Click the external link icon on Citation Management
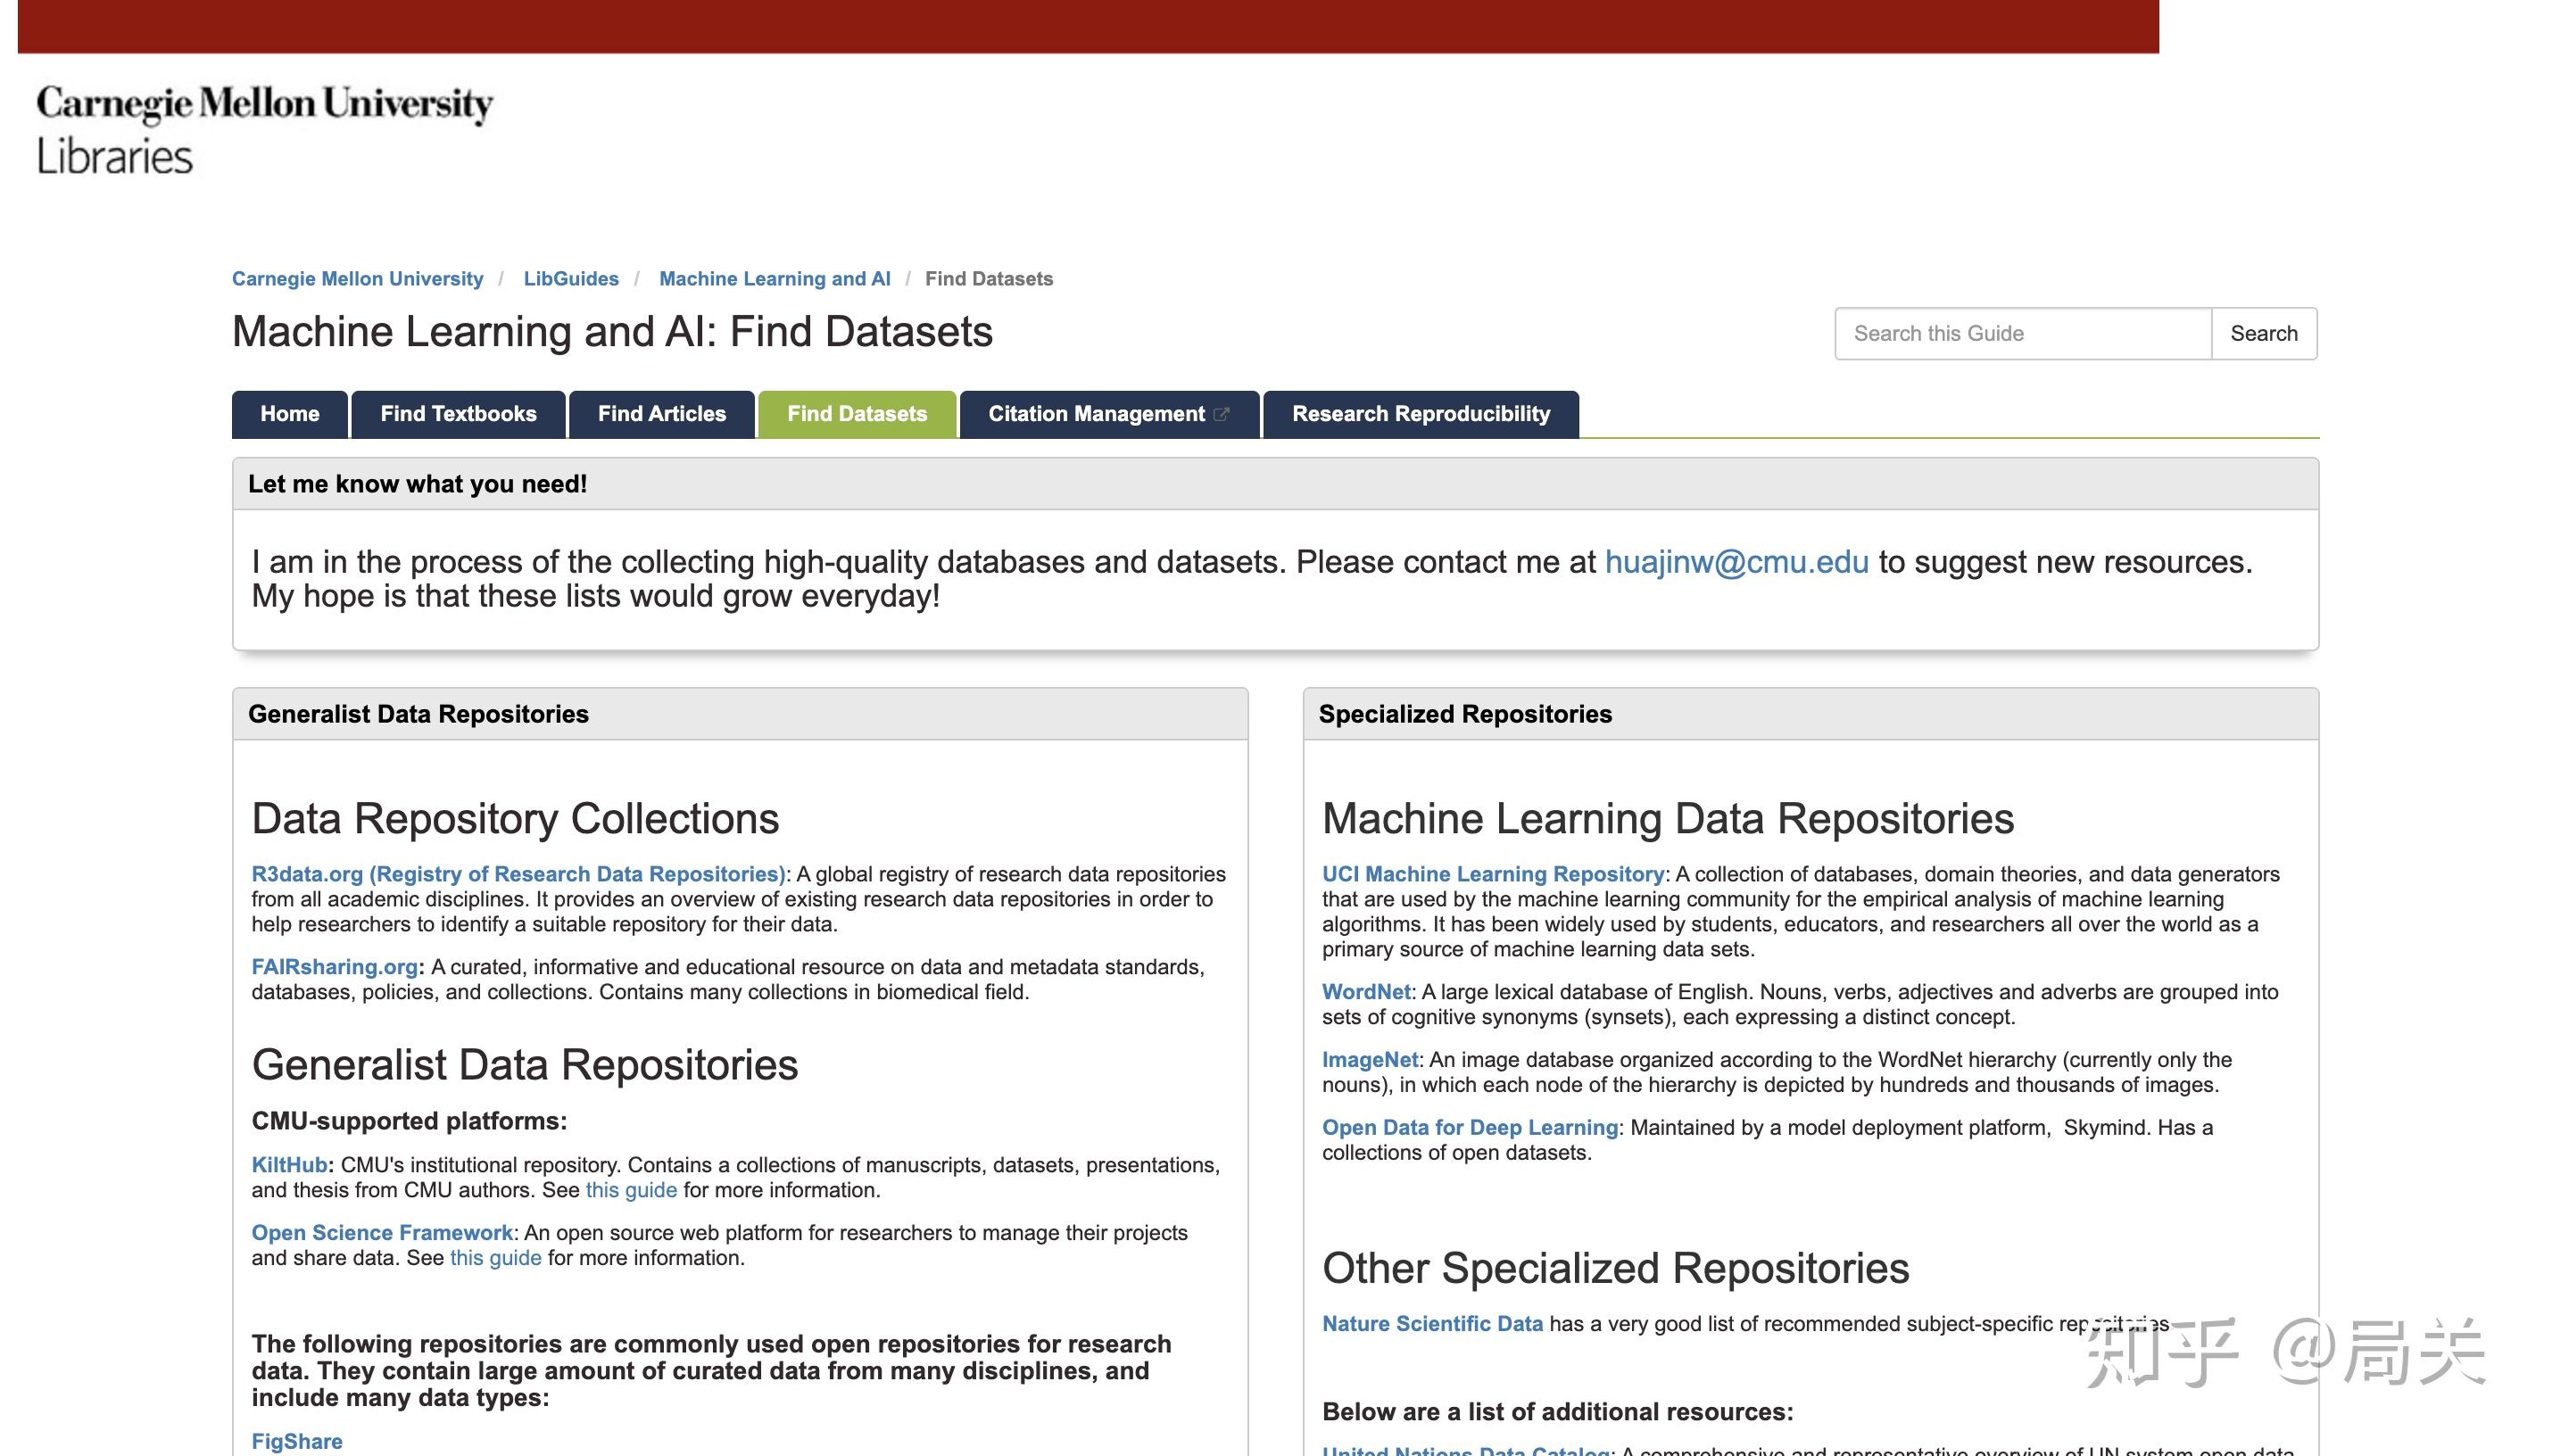Screen dimensions: 2552x1456 [x=1221, y=414]
